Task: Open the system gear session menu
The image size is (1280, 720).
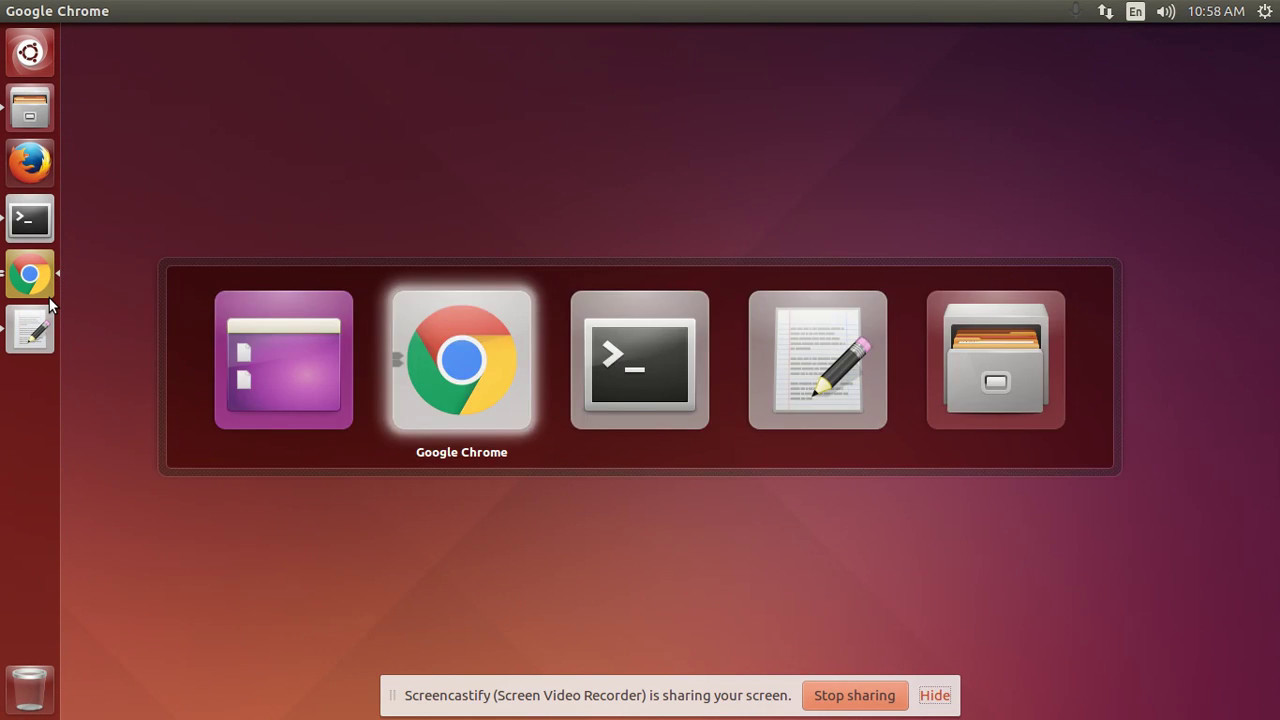Action: coord(1264,11)
